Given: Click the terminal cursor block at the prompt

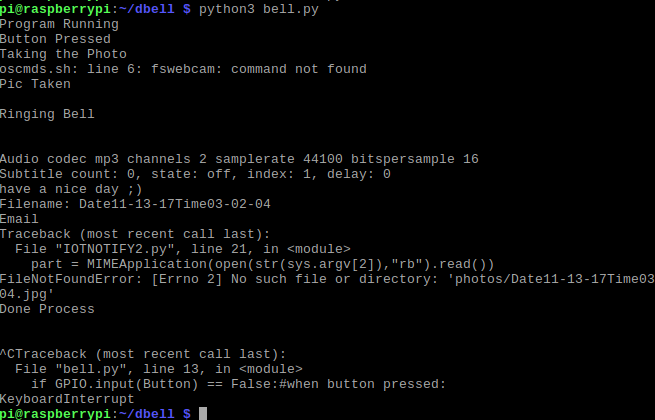Looking at the screenshot, I should point(203,414).
